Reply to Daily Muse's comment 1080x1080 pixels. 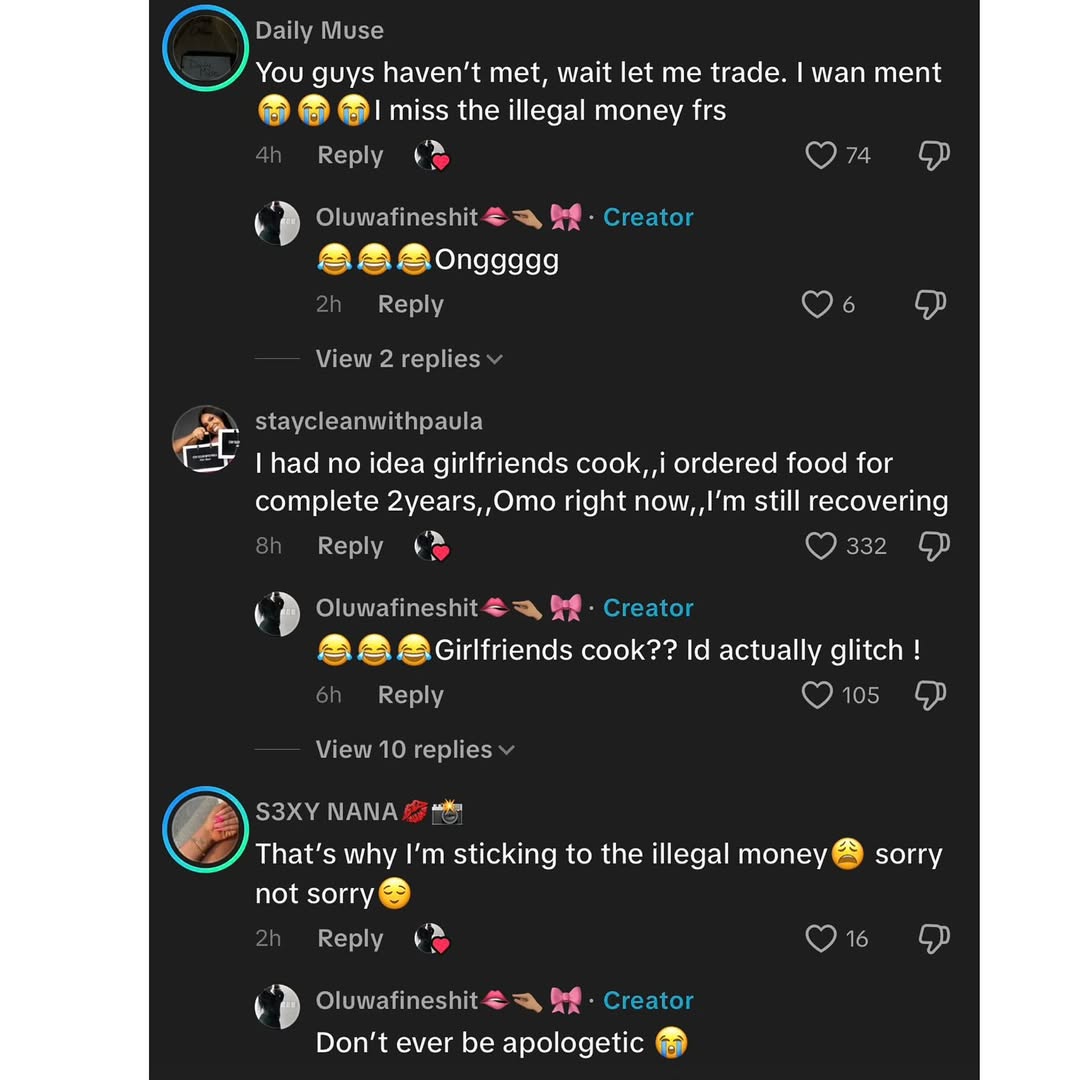tap(350, 156)
